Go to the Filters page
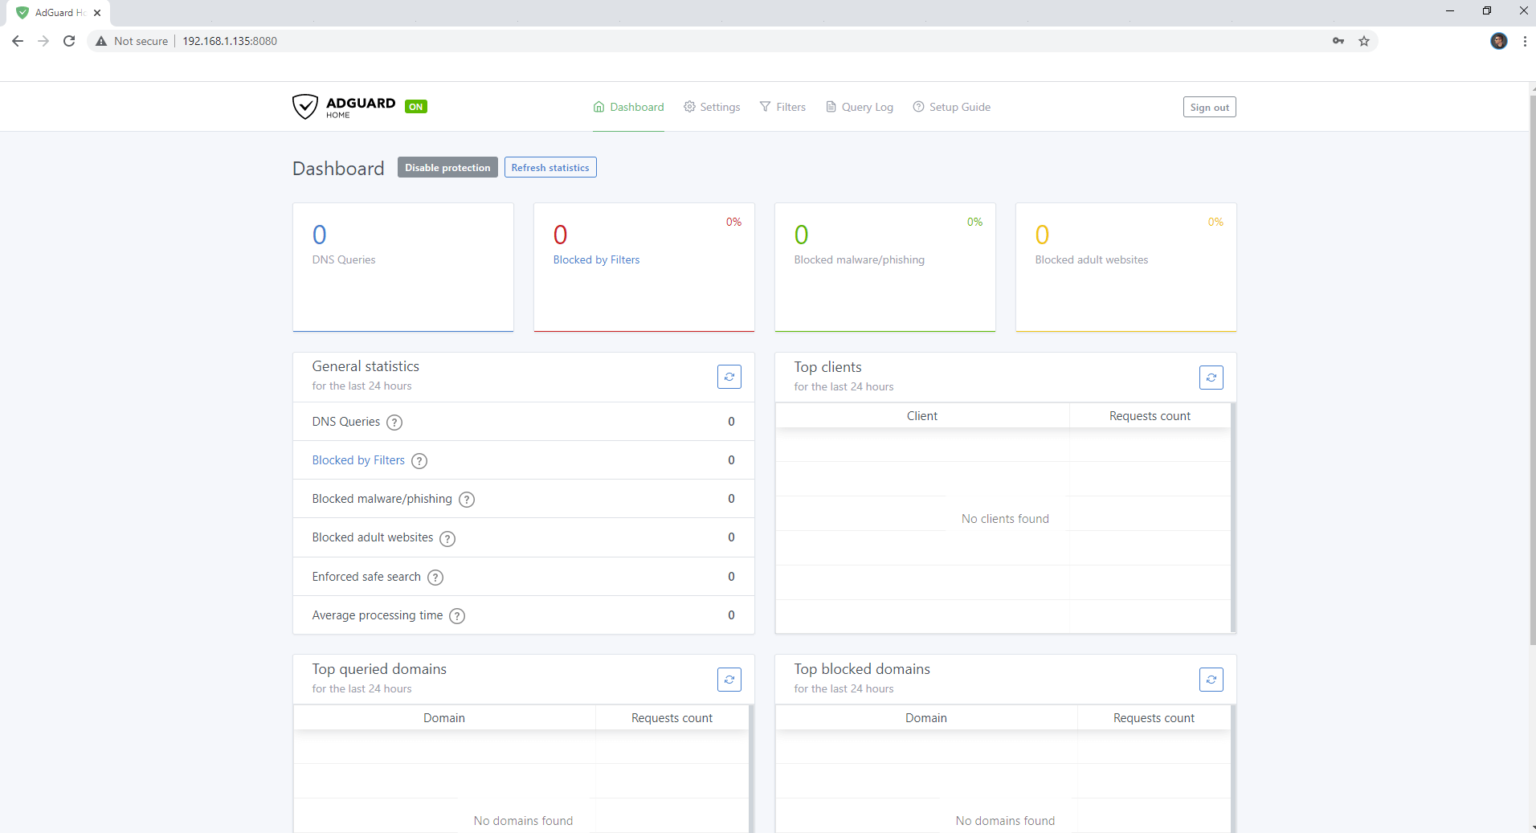1536x833 pixels. (782, 107)
